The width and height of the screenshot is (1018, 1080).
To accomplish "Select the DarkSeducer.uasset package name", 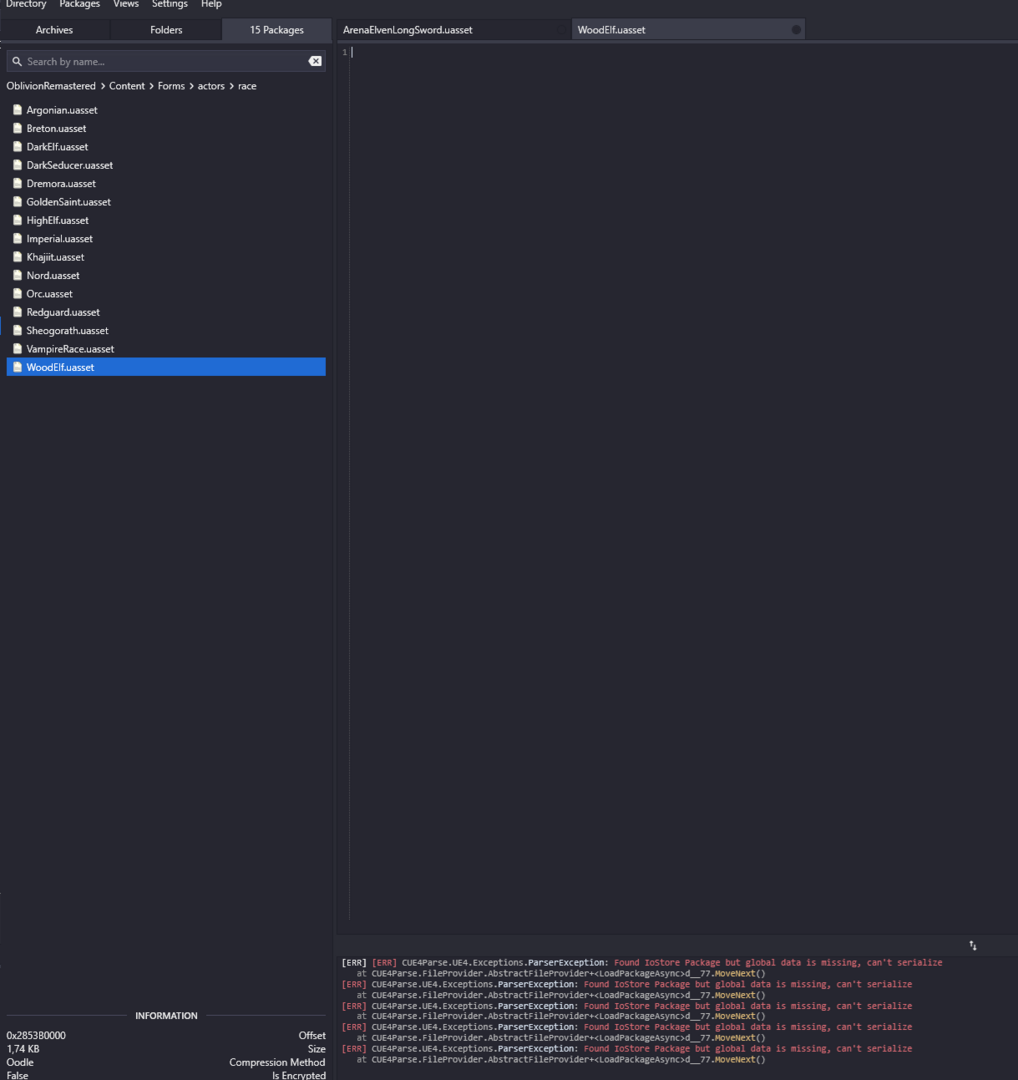I will pos(70,165).
